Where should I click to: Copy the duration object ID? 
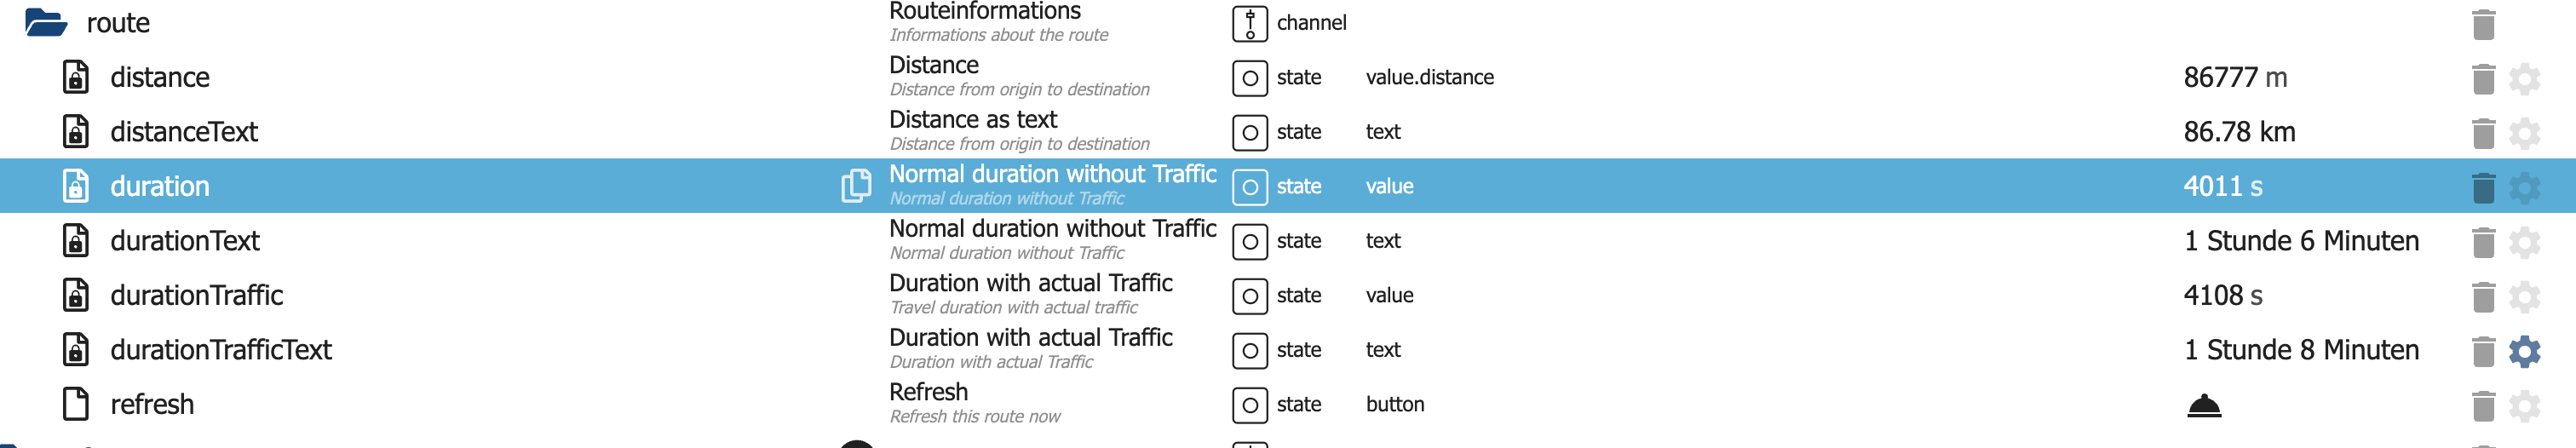tap(855, 186)
